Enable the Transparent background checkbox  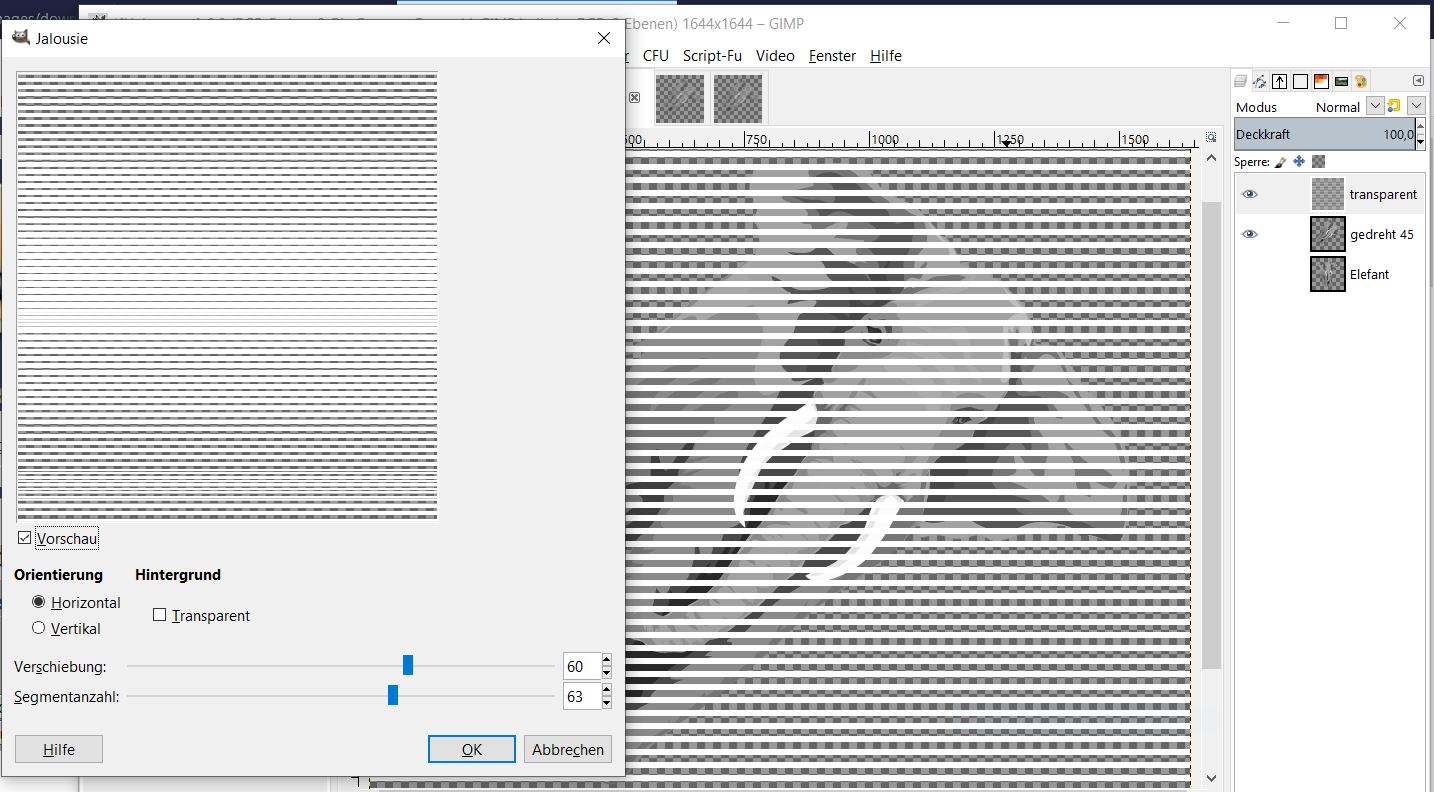[160, 615]
